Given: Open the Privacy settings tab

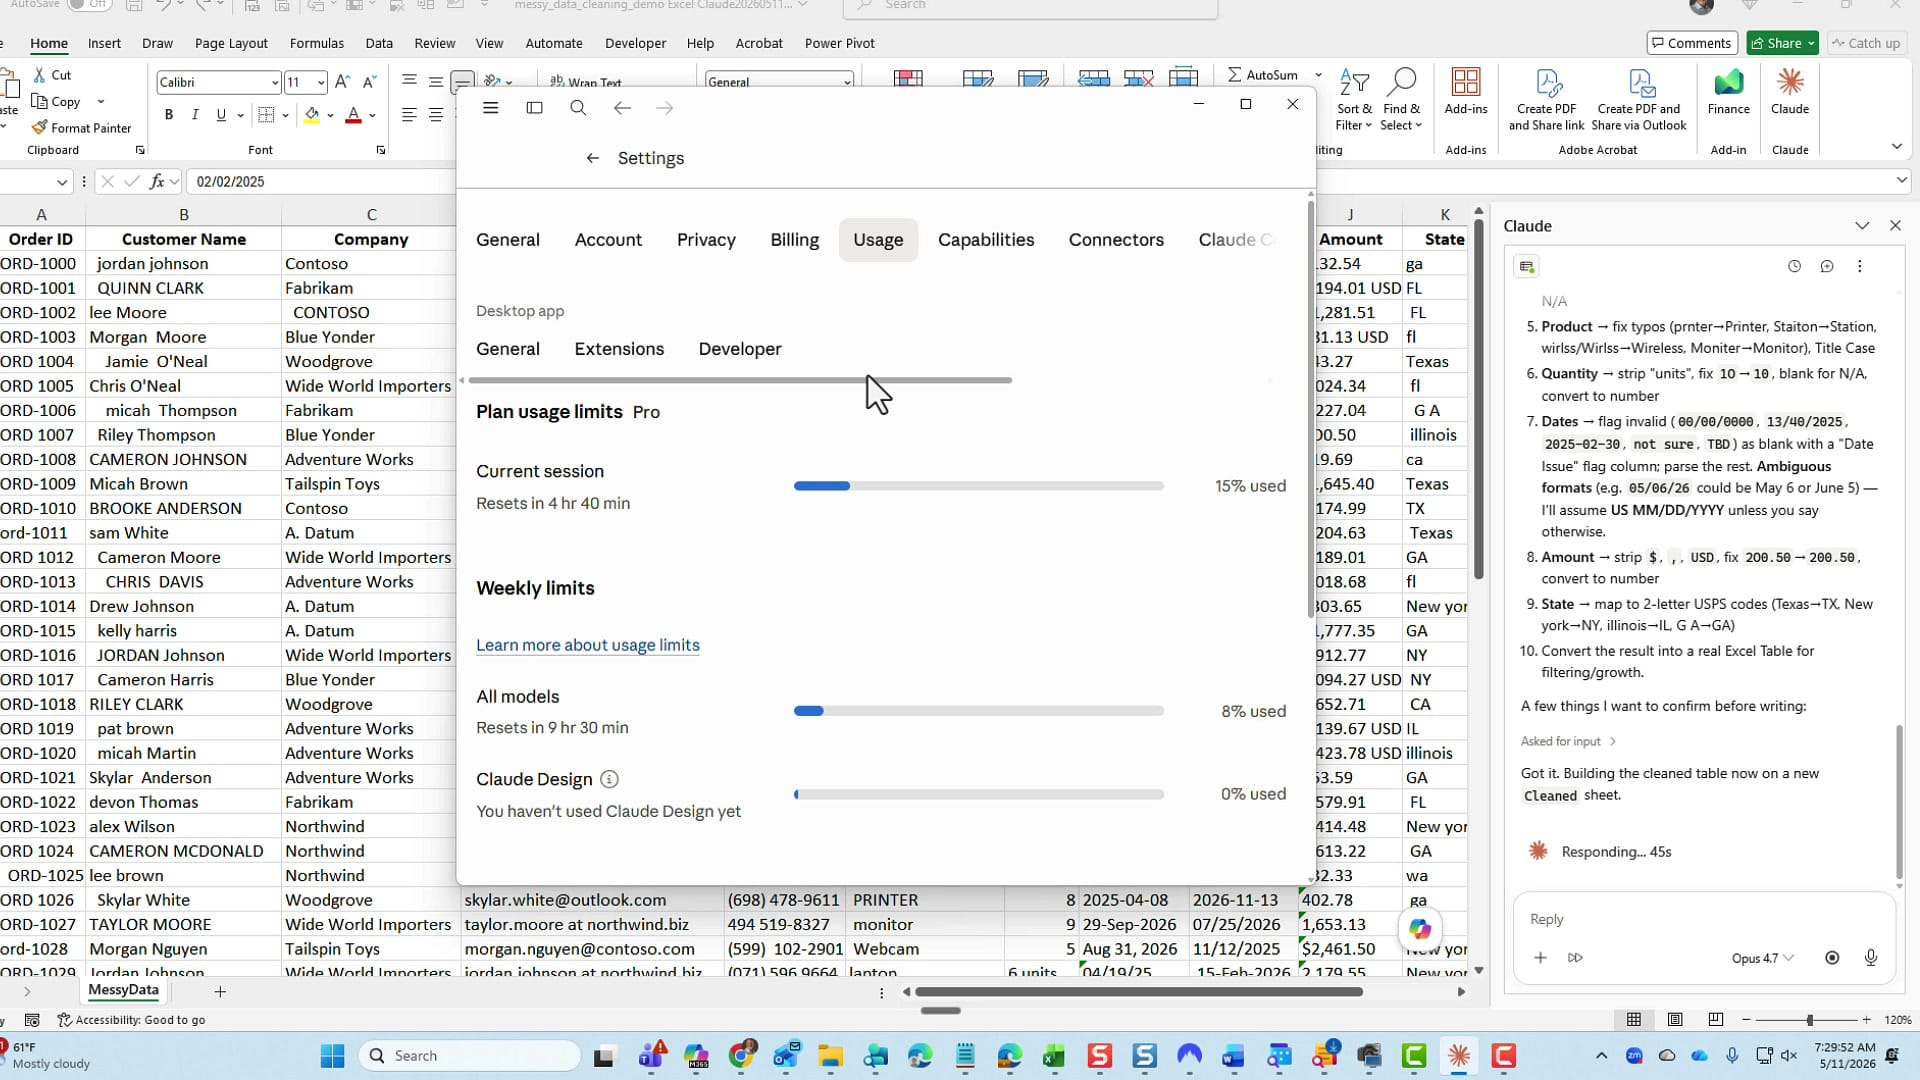Looking at the screenshot, I should point(706,240).
